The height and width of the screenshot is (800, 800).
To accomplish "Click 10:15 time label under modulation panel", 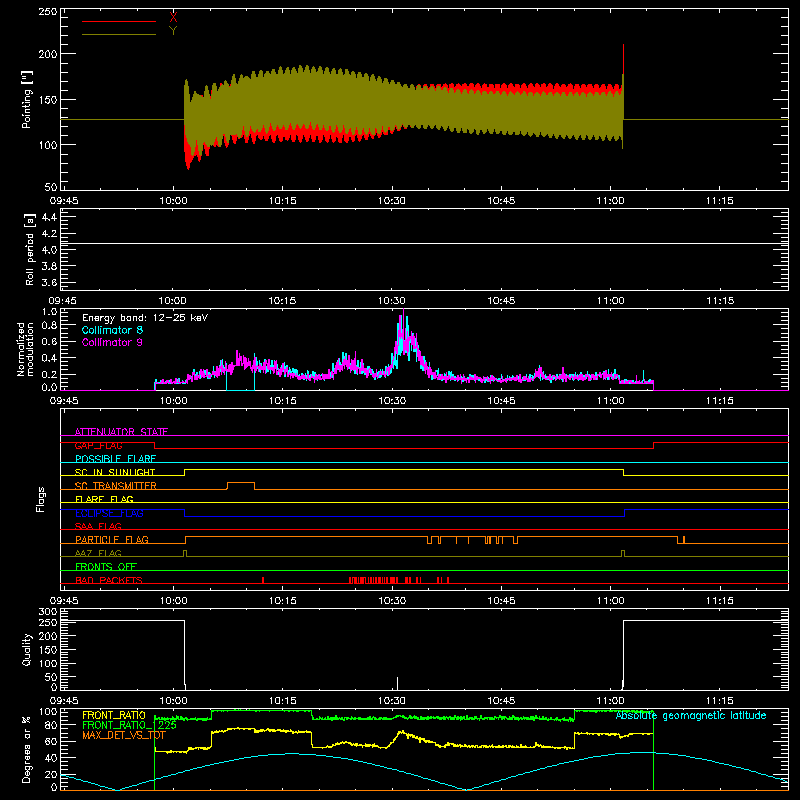I will [283, 401].
